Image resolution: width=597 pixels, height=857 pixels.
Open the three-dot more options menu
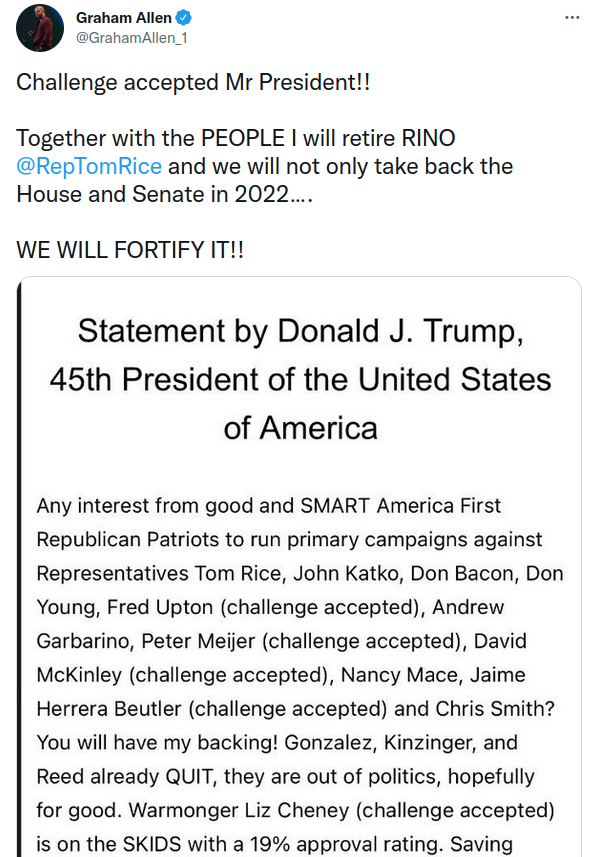pyautogui.click(x=572, y=17)
